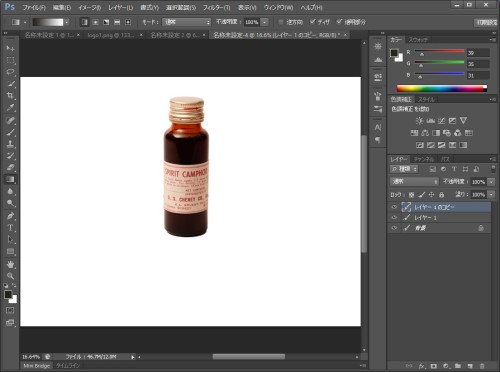
Task: Add a Channel Mixer adjustment
Action: tap(458, 133)
